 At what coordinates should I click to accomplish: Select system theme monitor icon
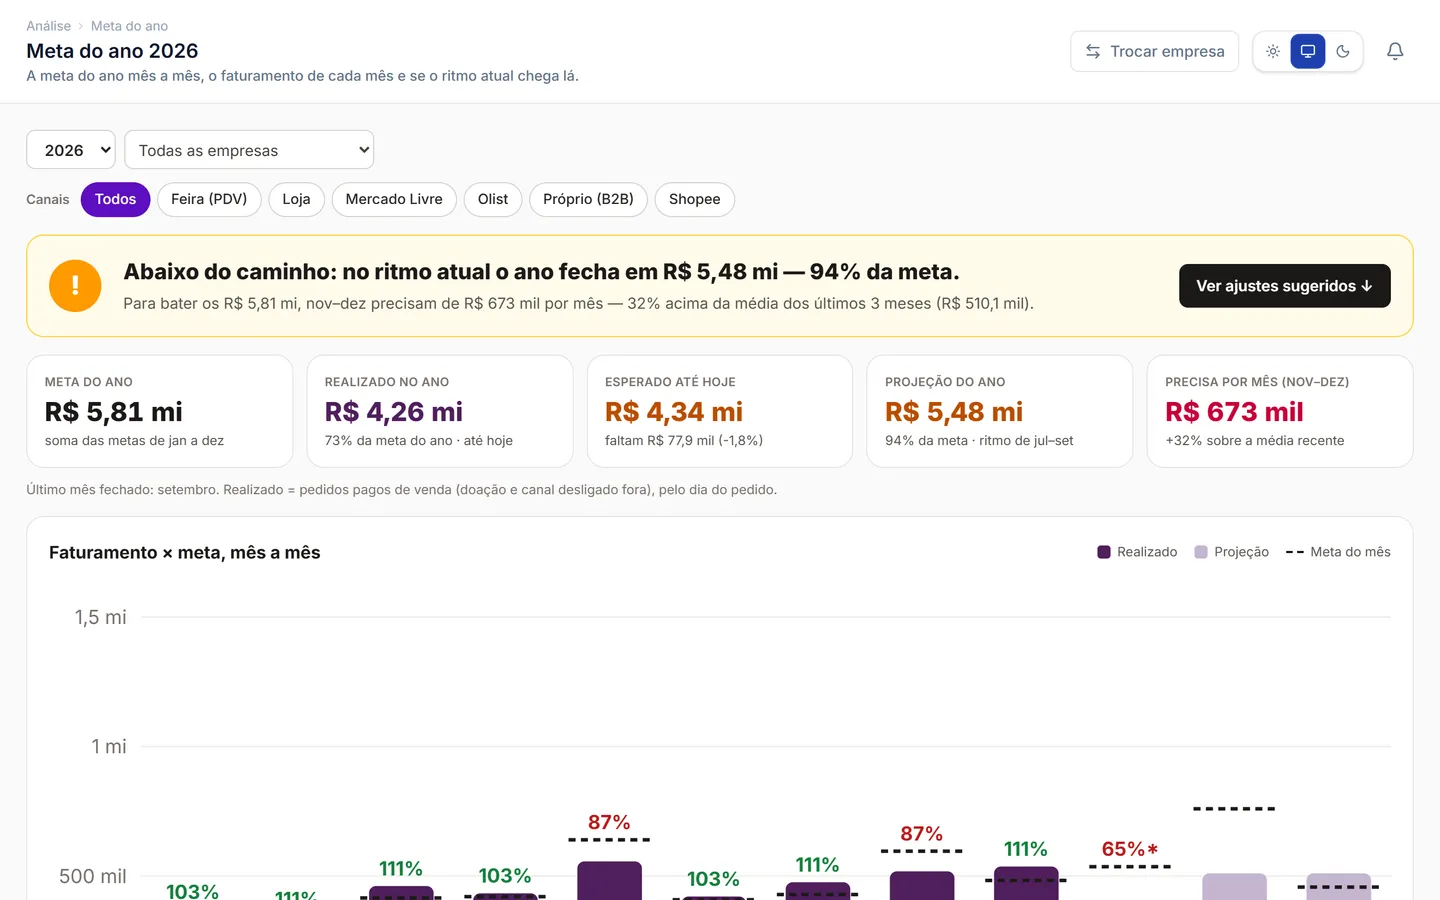tap(1308, 51)
